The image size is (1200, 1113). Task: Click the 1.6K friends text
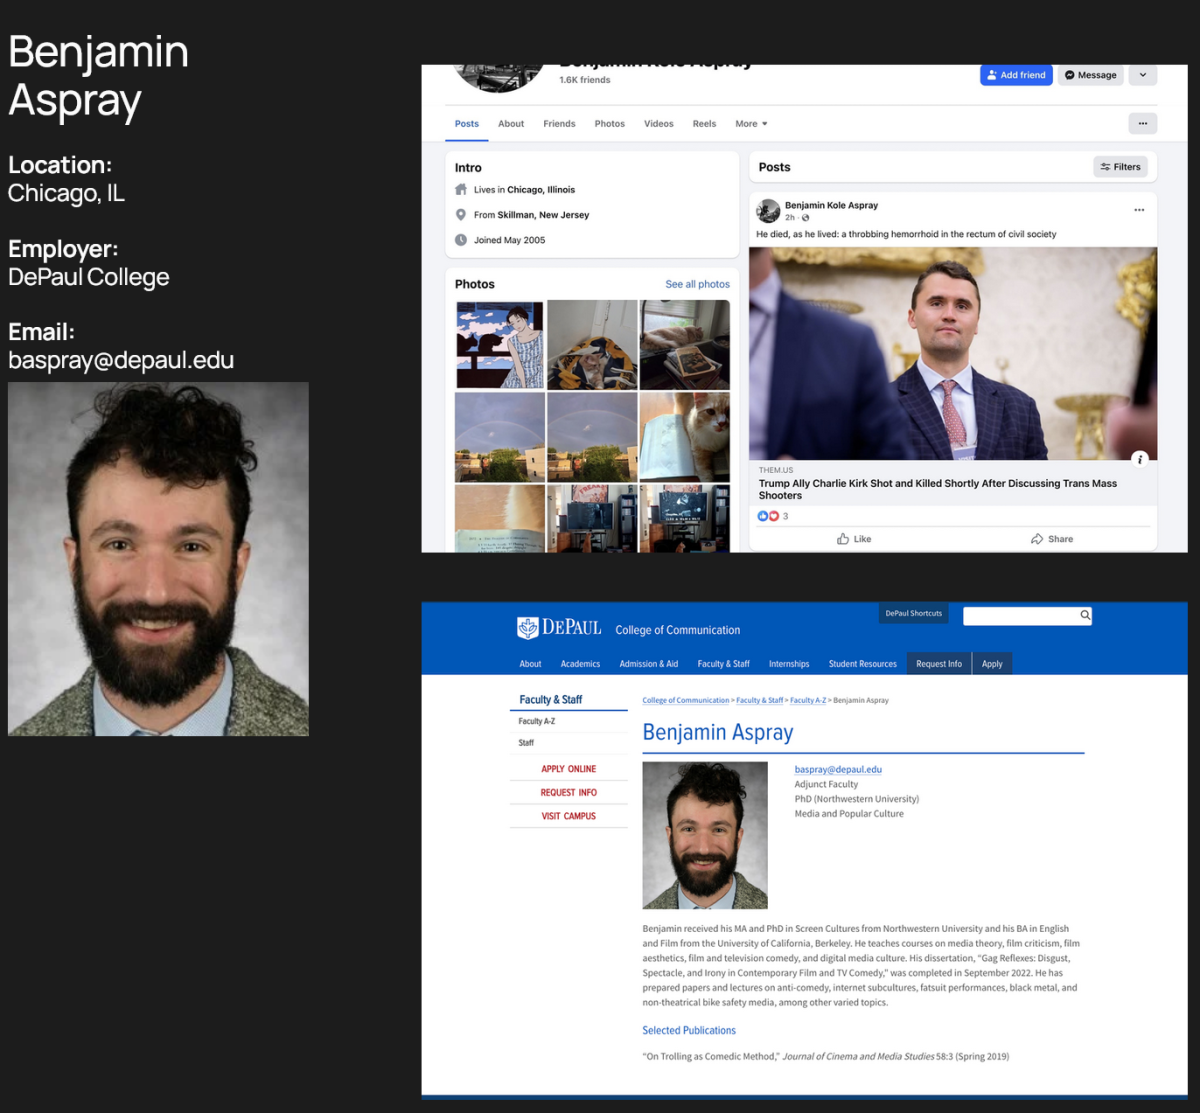pyautogui.click(x=585, y=80)
